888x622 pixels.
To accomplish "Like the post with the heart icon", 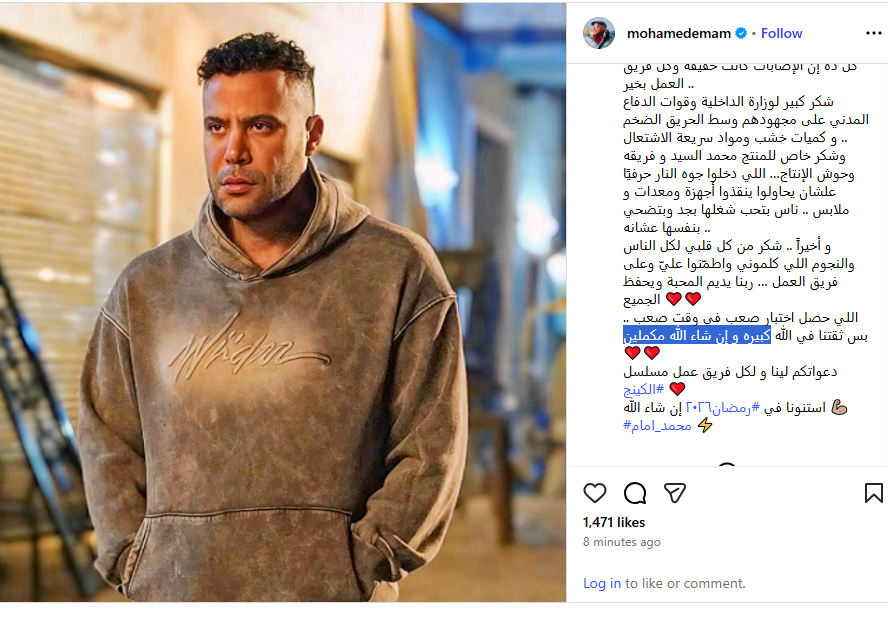I will [x=595, y=493].
